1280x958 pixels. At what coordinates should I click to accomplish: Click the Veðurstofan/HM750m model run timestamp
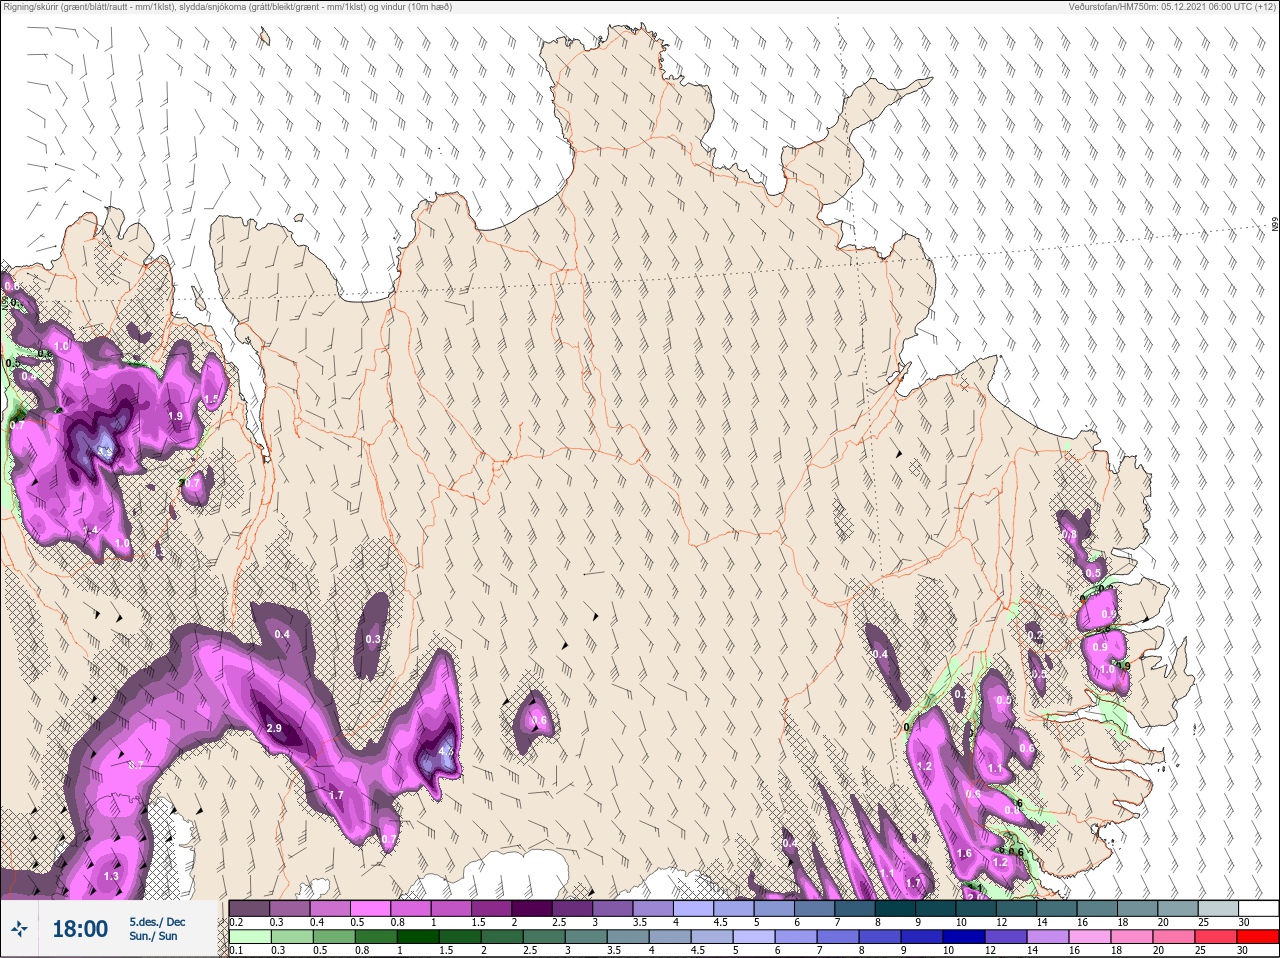coord(1171,7)
